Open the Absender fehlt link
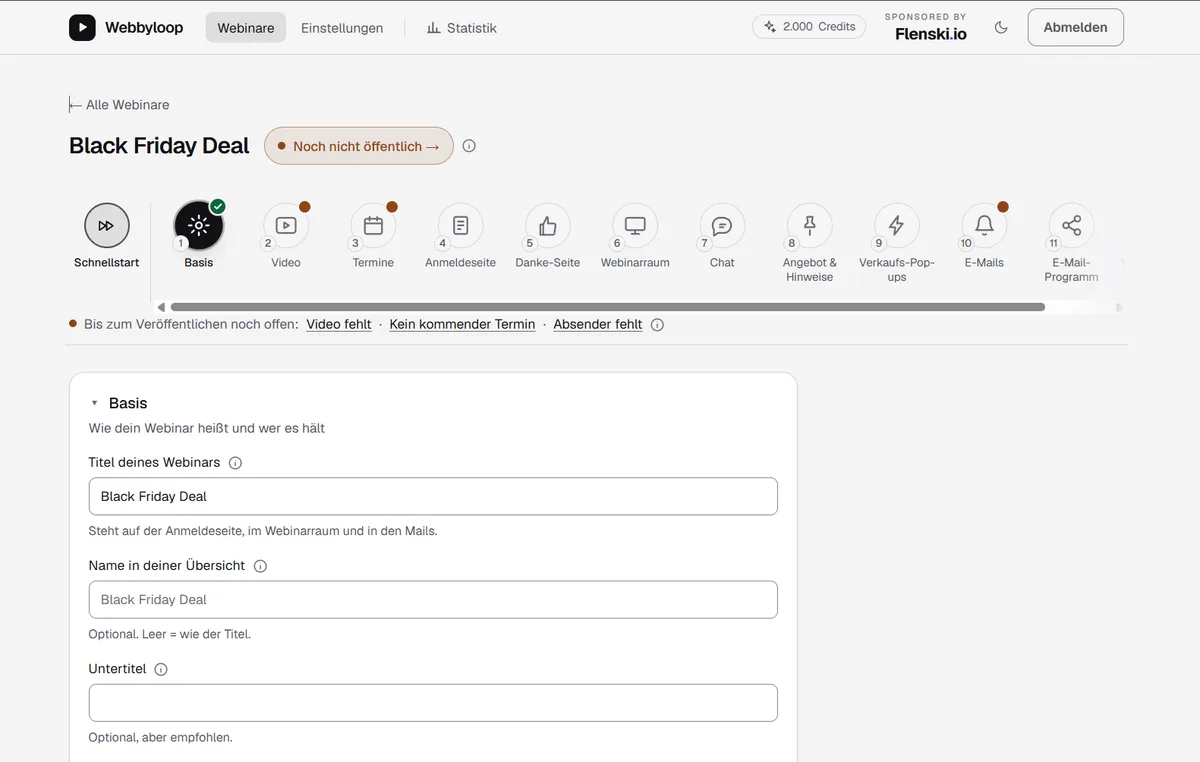The height and width of the screenshot is (762, 1200). [598, 324]
